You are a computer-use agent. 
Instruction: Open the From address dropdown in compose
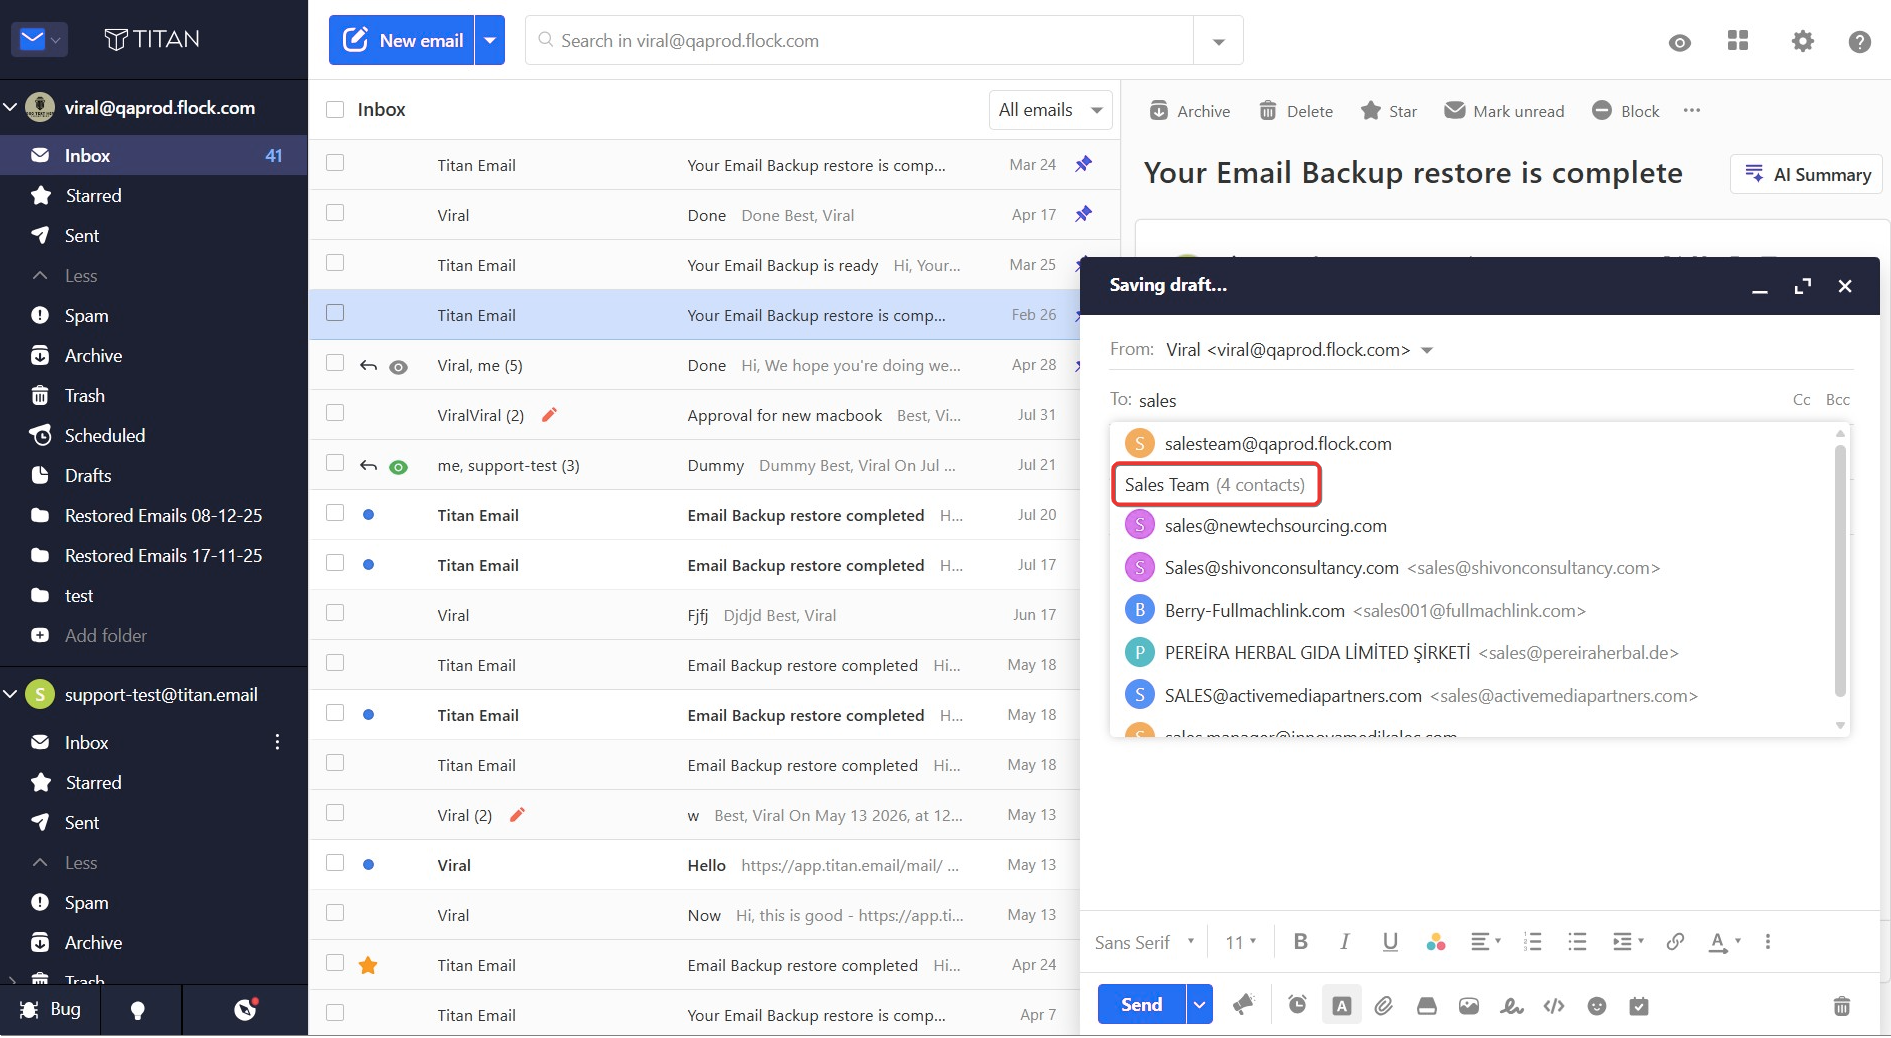point(1427,350)
